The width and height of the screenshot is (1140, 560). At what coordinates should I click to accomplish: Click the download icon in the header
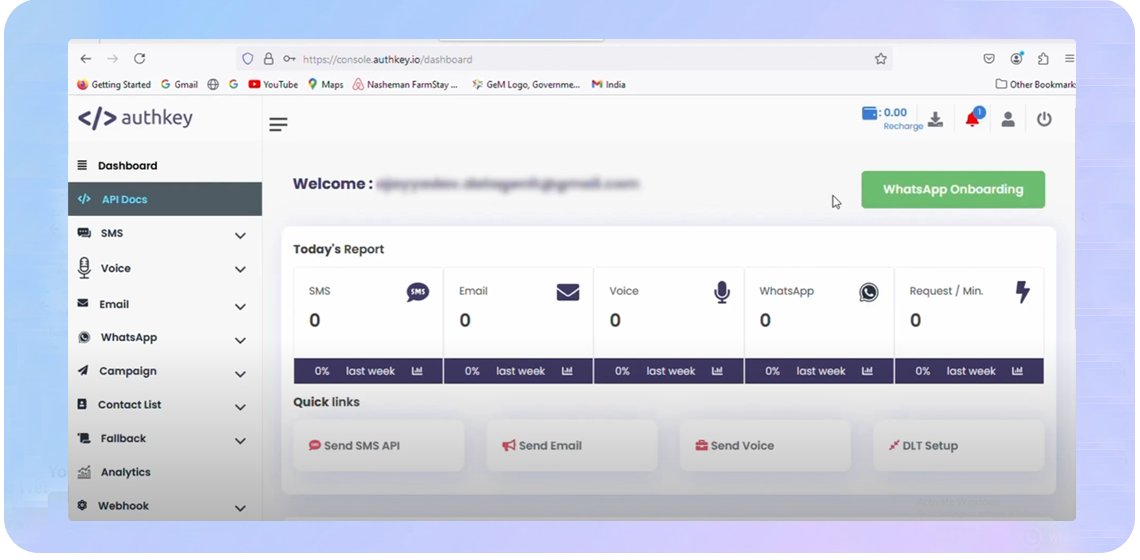click(936, 119)
